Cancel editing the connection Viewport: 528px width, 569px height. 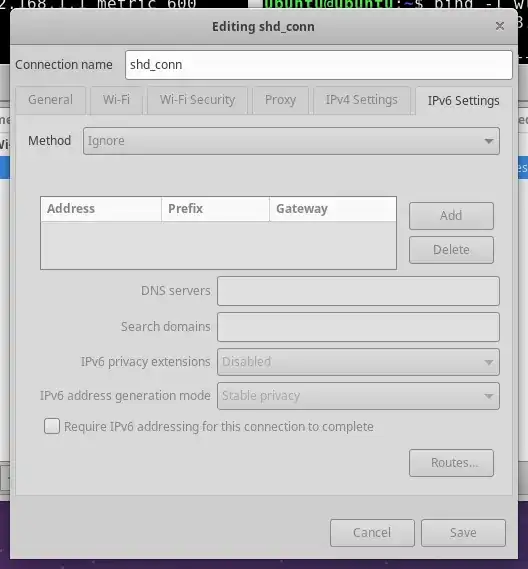[x=372, y=533]
